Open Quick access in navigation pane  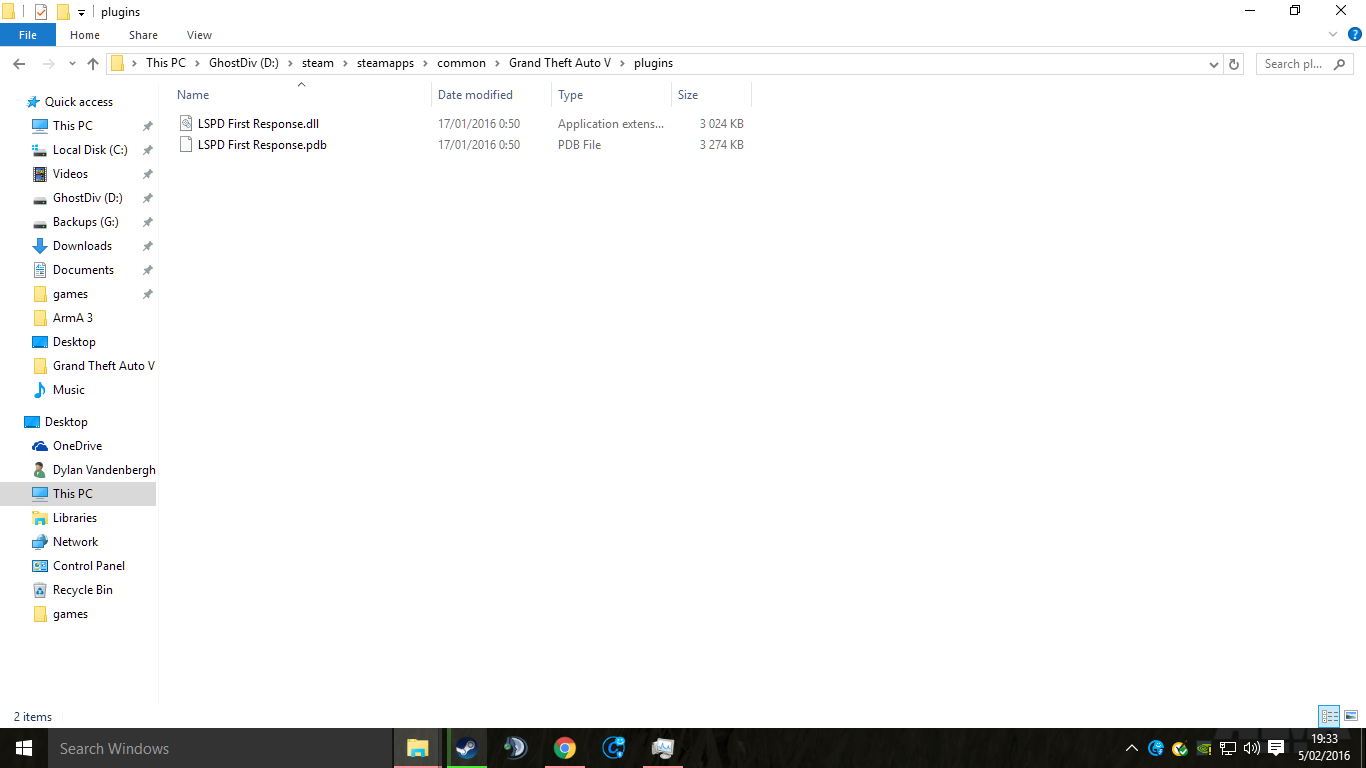(79, 102)
